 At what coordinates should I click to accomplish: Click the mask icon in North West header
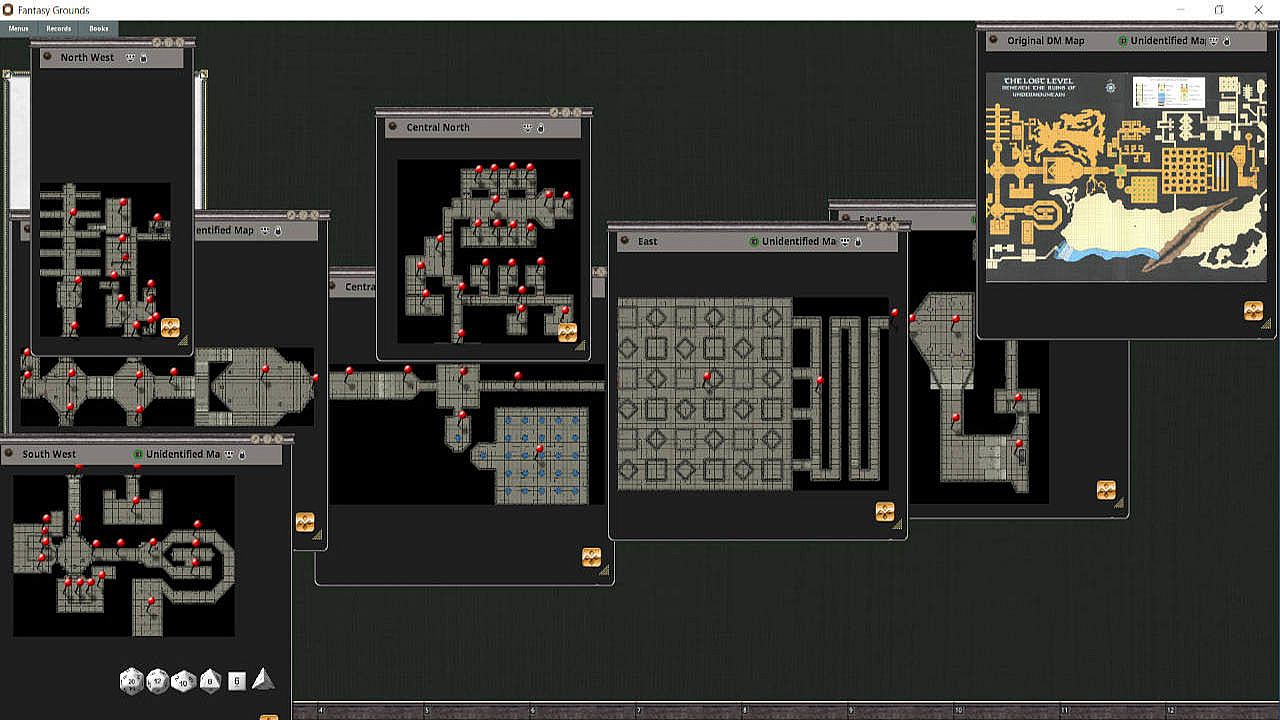[x=130, y=58]
